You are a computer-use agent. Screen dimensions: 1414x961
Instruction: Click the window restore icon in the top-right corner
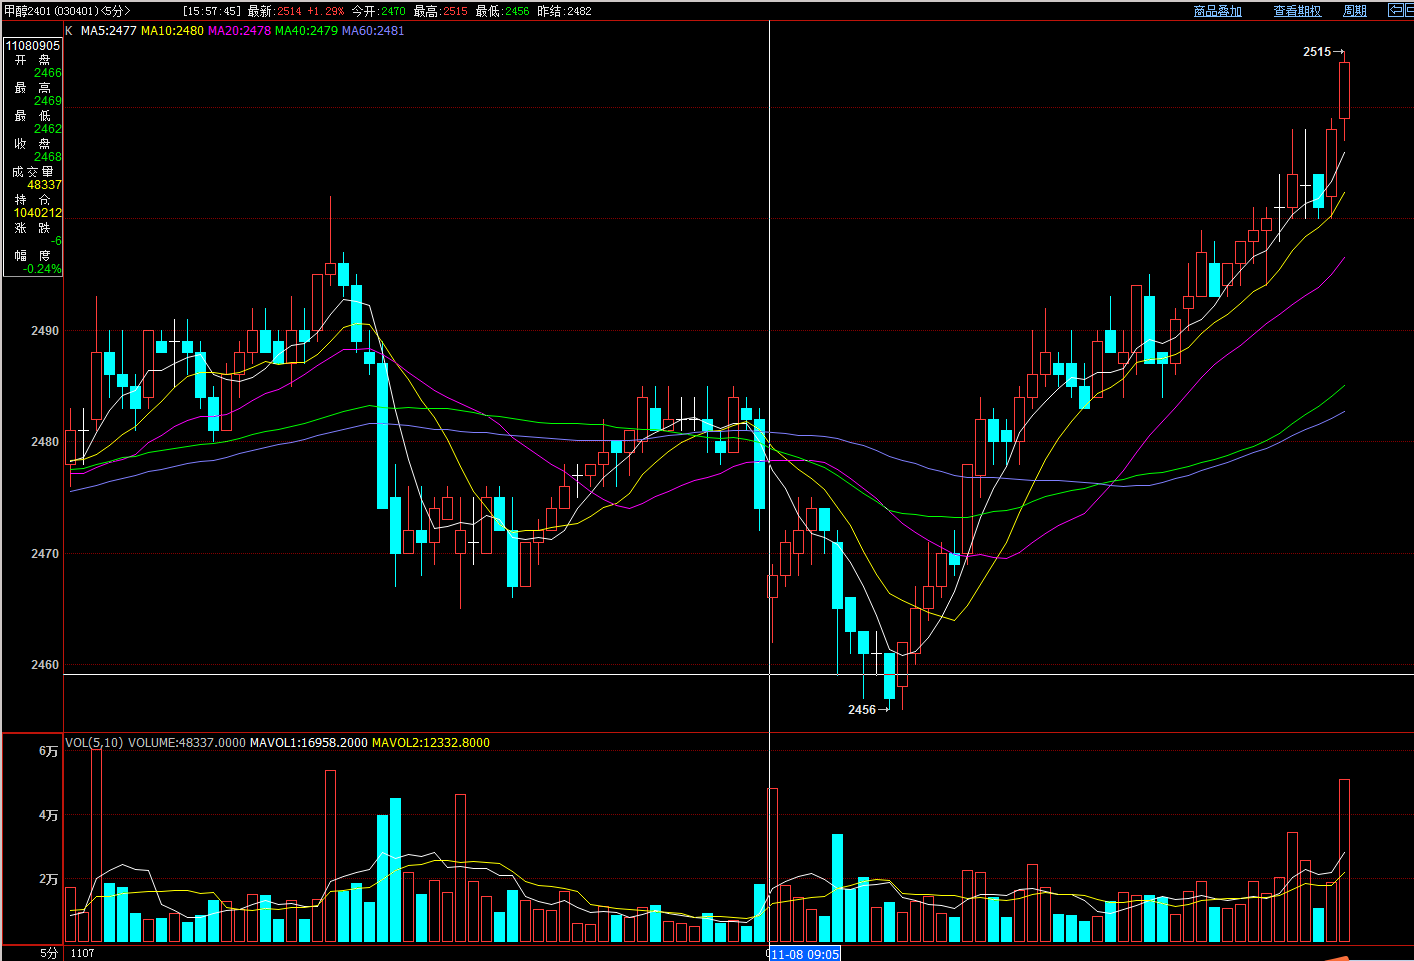point(1409,10)
